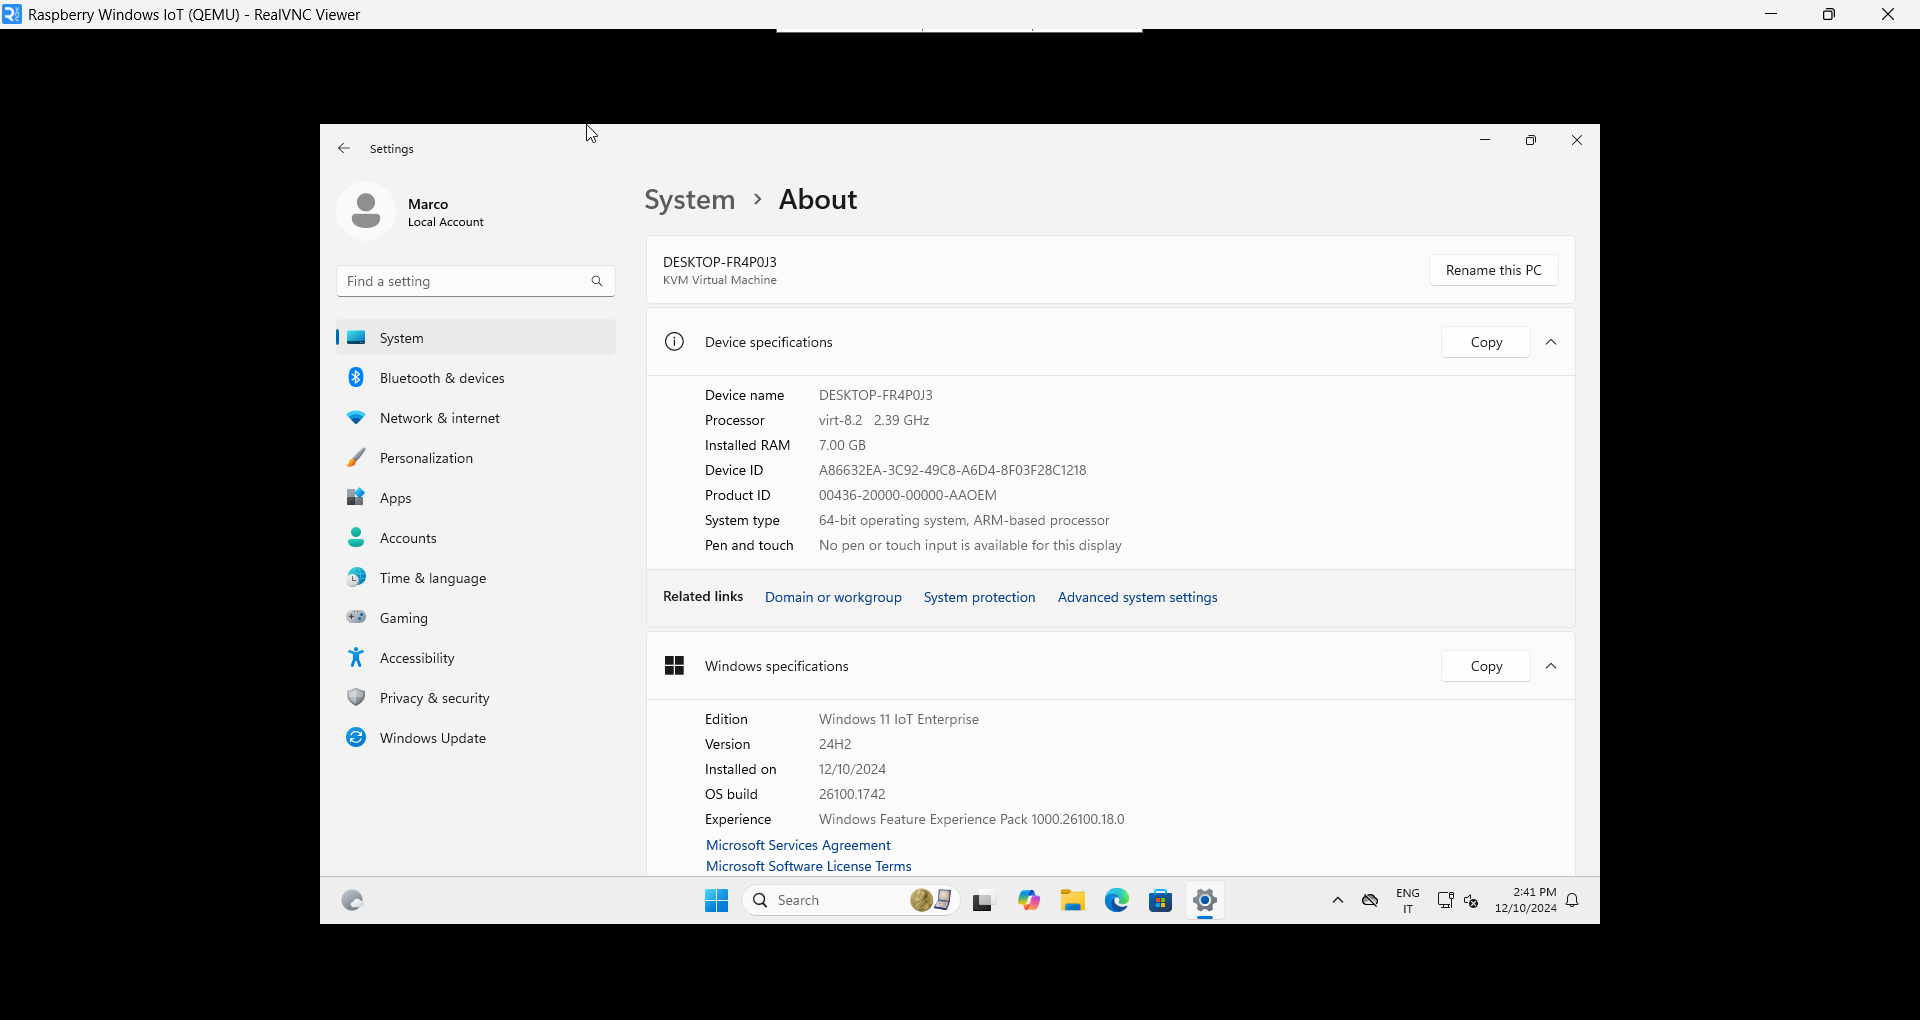Click the muted volume tray icon
This screenshot has width=1920, height=1020.
1471,901
